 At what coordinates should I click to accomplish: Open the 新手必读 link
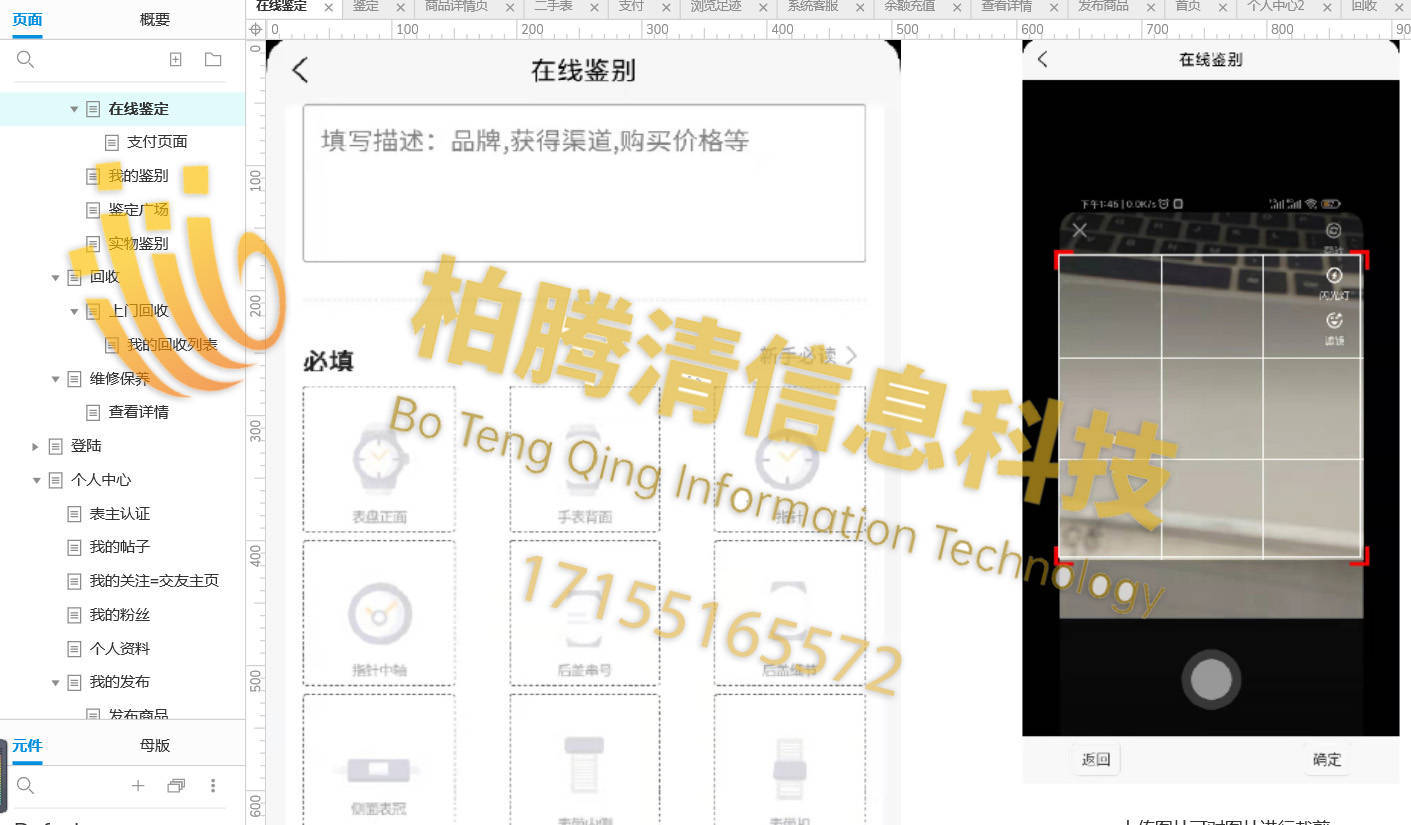807,355
